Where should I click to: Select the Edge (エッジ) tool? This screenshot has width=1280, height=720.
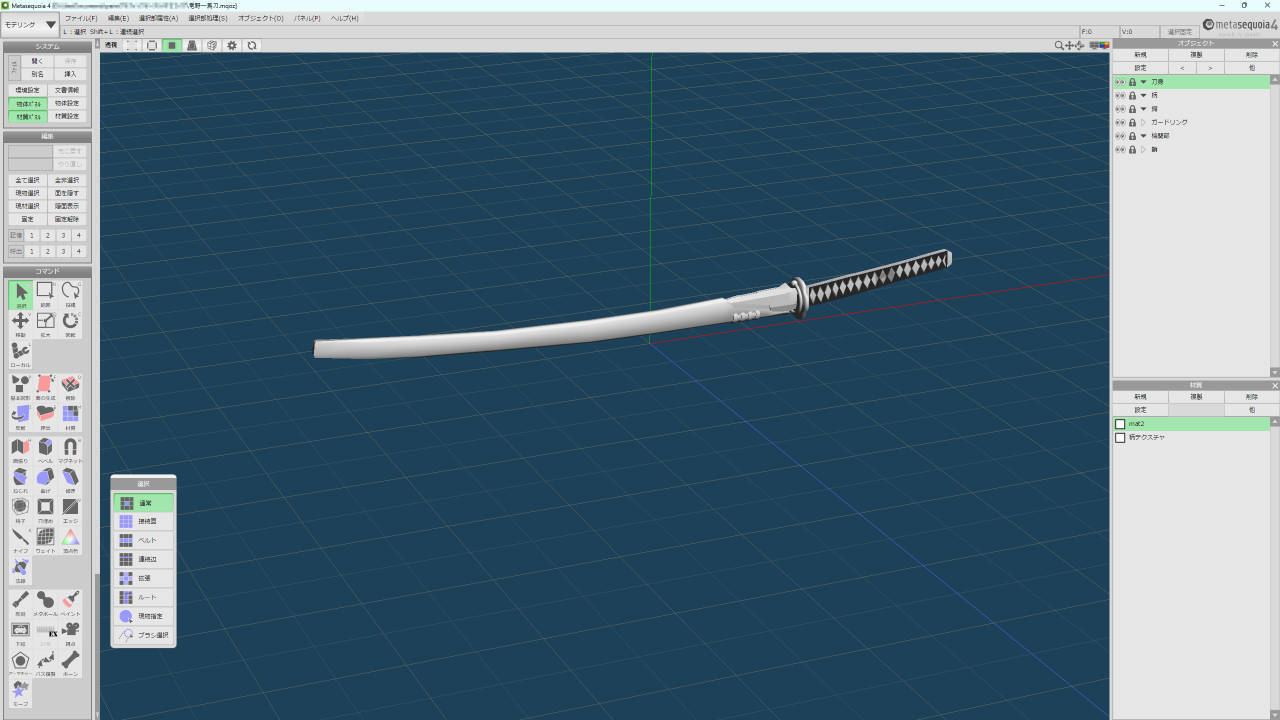click(70, 510)
